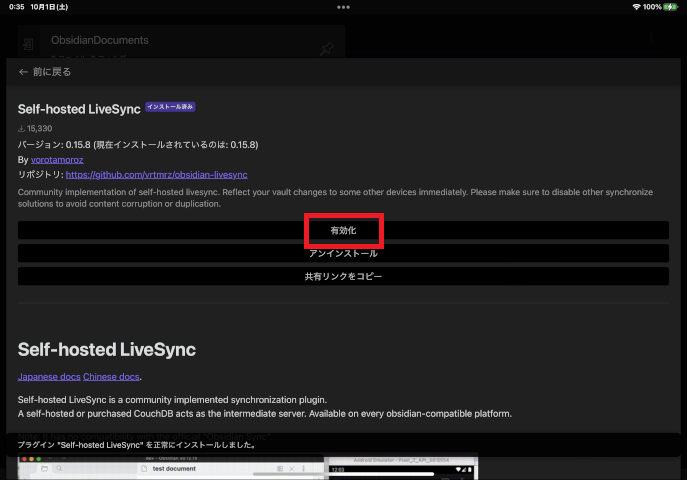
Task: Go back with 前に戻る arrow
Action: pos(45,72)
